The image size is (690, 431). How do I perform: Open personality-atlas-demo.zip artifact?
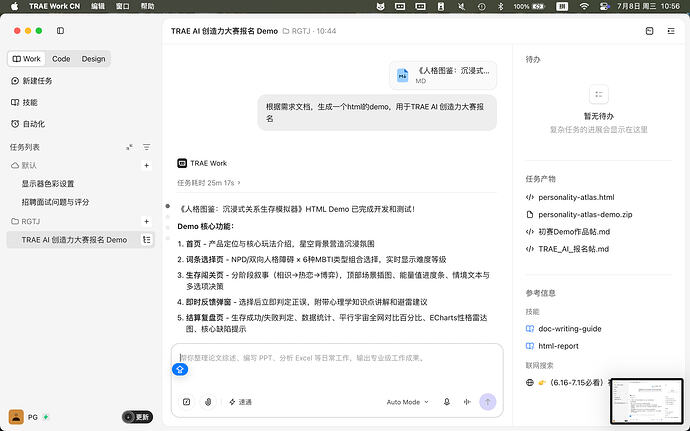579,214
